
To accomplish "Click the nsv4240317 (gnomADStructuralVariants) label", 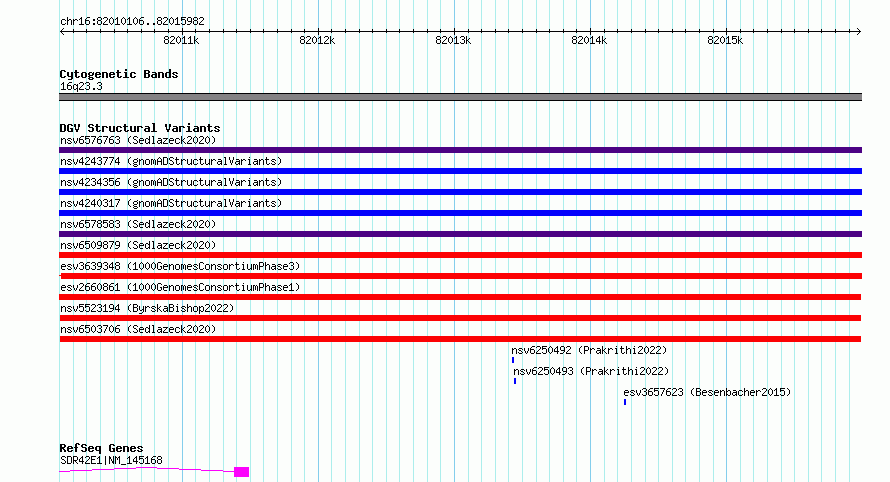I will [171, 203].
